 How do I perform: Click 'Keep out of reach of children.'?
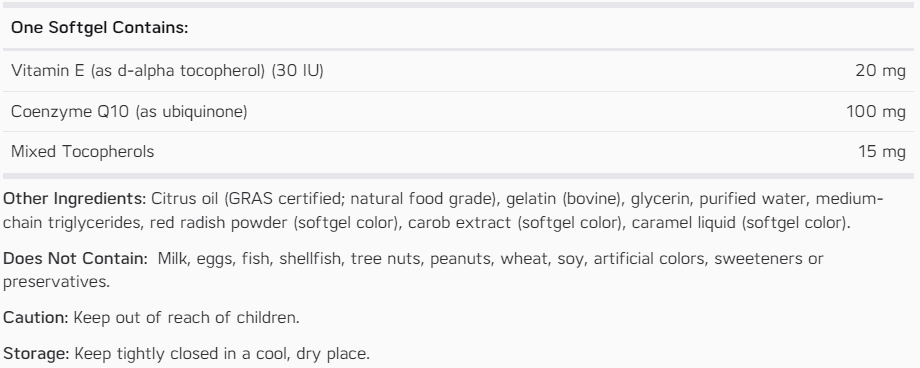click(x=187, y=318)
